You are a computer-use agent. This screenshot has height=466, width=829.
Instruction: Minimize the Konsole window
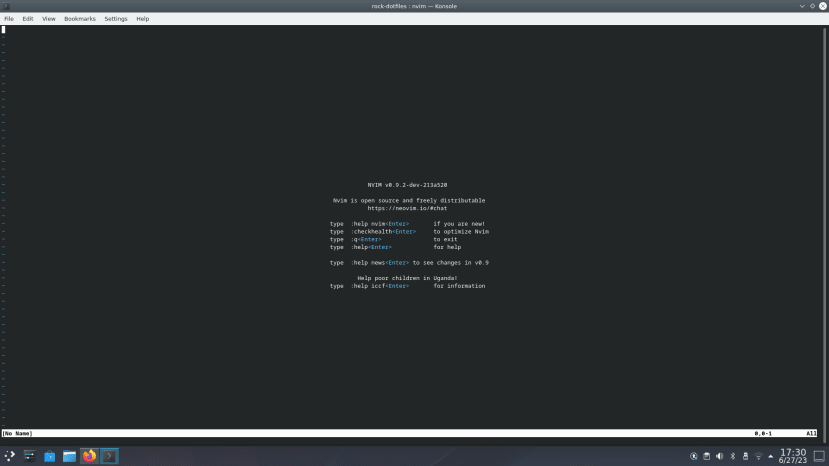802,6
